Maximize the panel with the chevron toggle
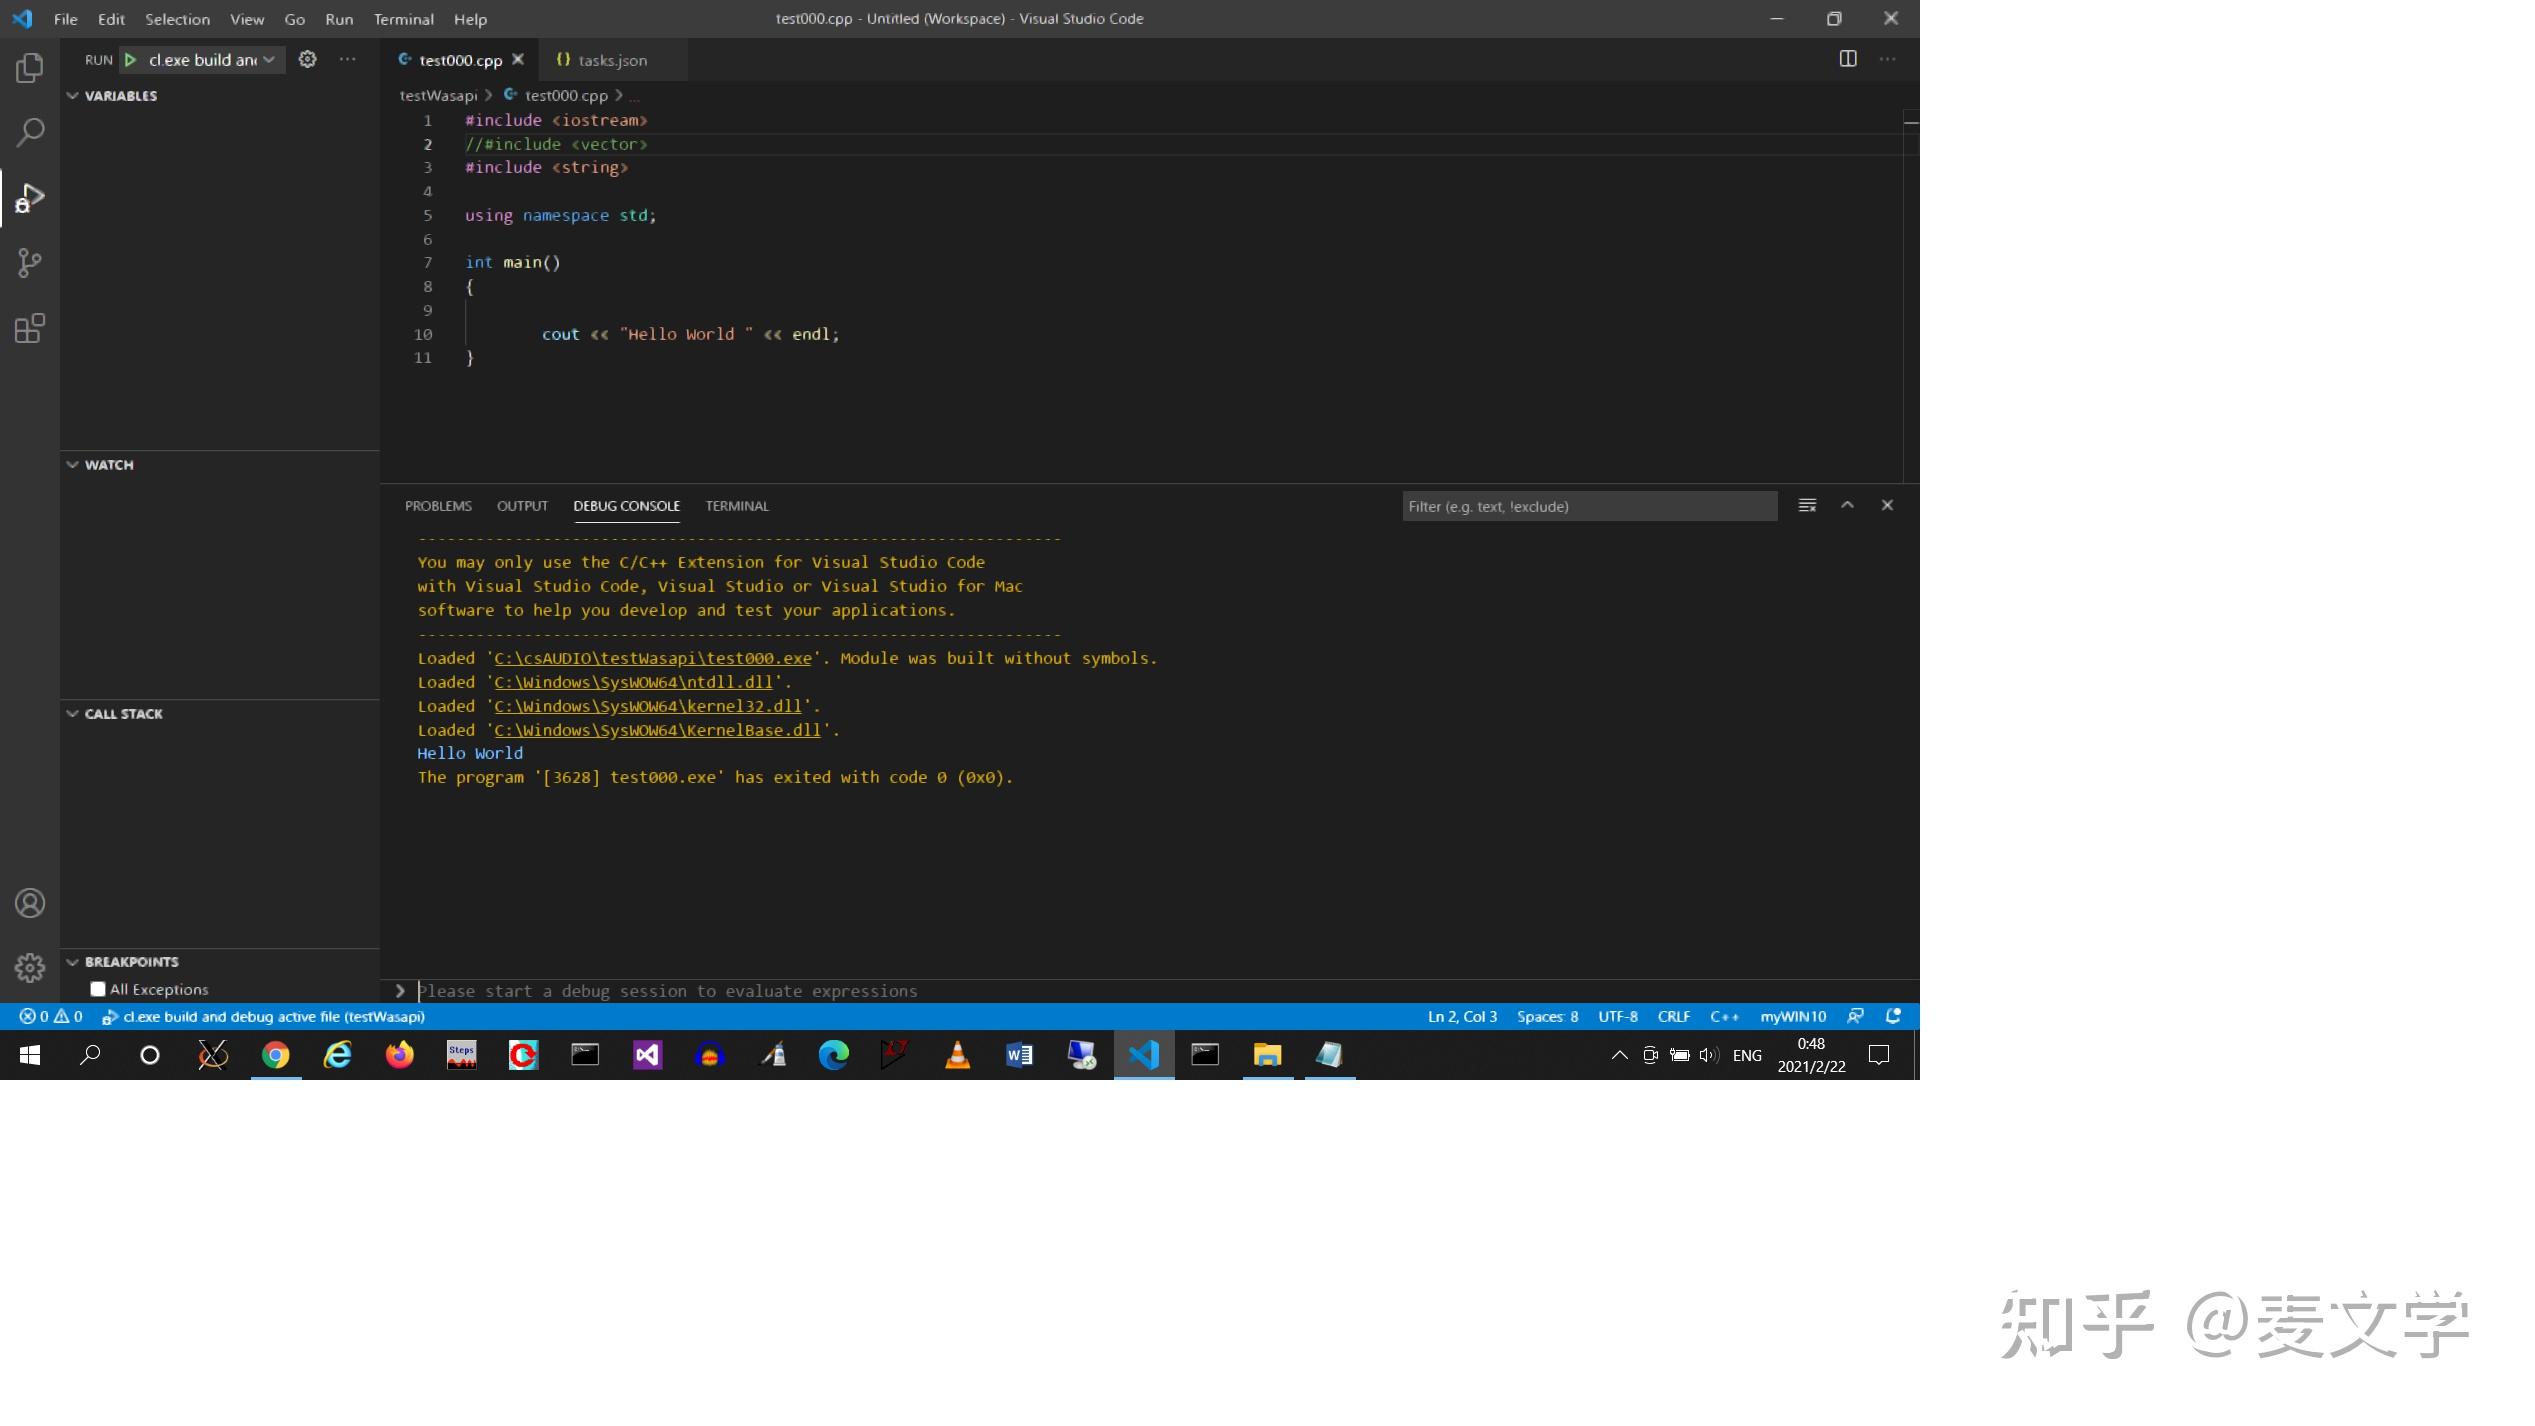This screenshot has width=2535, height=1426. point(1847,505)
